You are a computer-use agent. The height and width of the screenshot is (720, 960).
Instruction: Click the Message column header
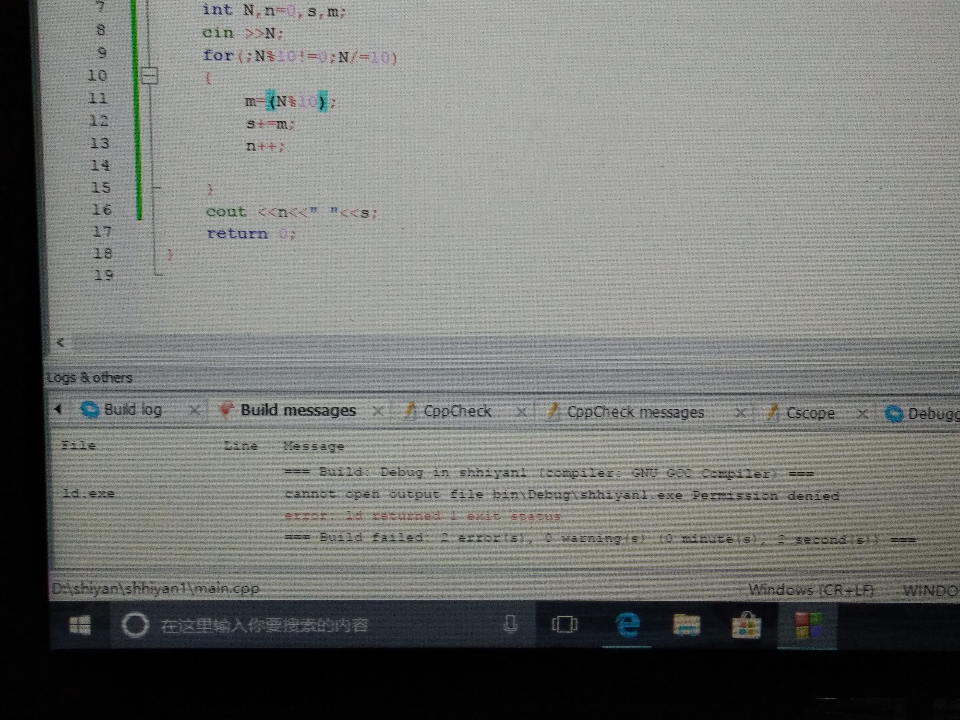coord(313,447)
